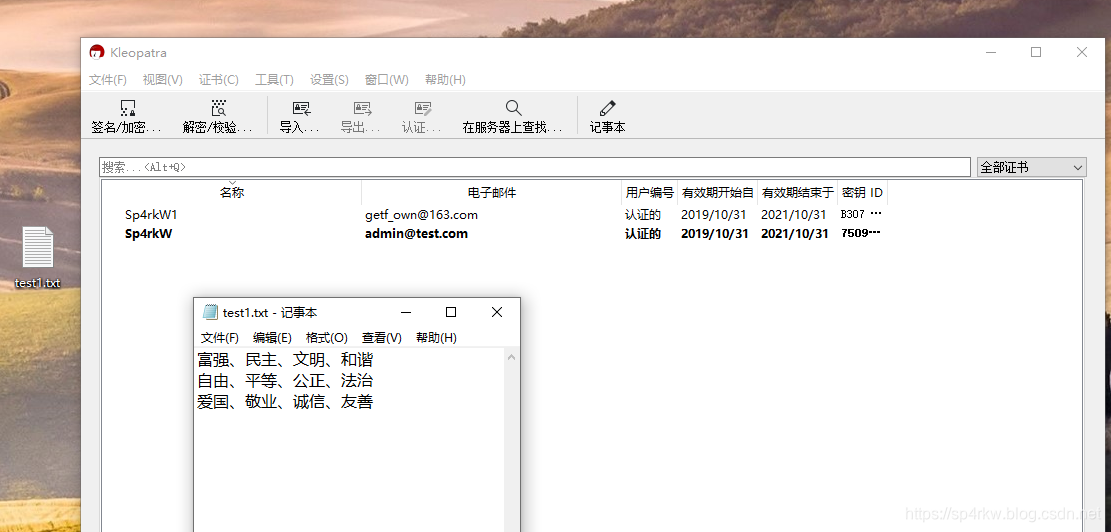Screen dimensions: 1111x532
Task: Open the Notepad (记事本) pencil tool in Kleopatra
Action: point(608,117)
